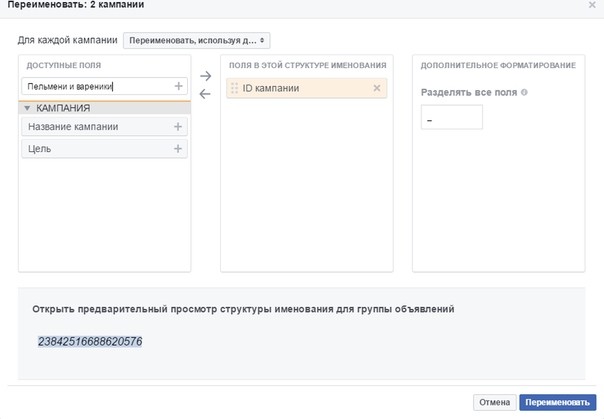Click Открыть предварительный просмотр heading text
This screenshot has height=419, width=604.
pos(243,309)
